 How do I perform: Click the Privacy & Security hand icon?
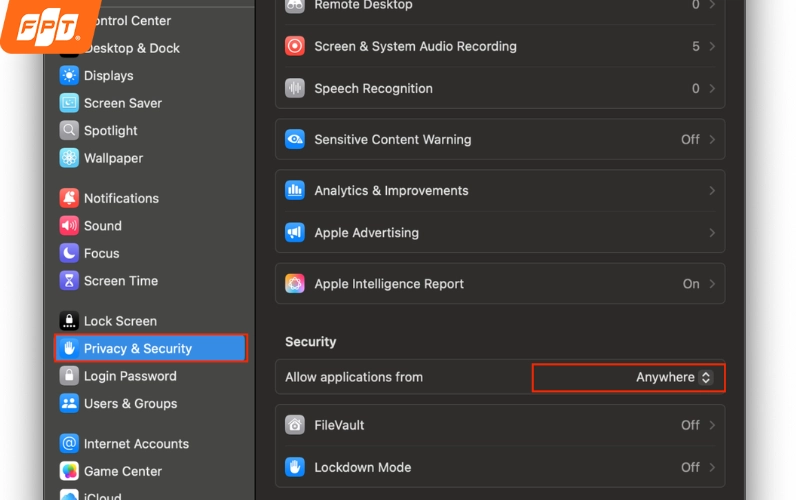69,348
